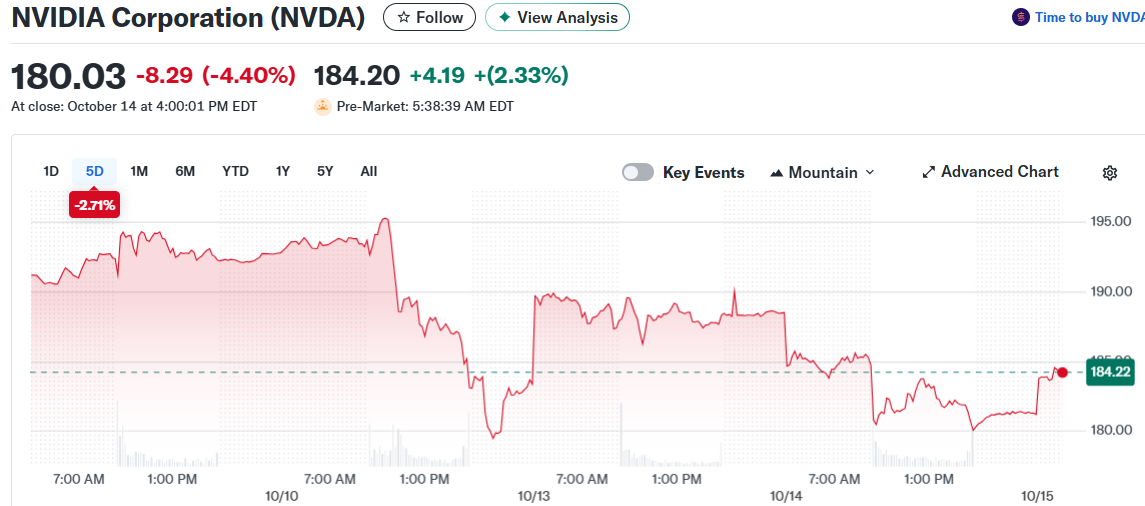1145x506 pixels.
Task: Toggle the Key Events switch
Action: [637, 172]
